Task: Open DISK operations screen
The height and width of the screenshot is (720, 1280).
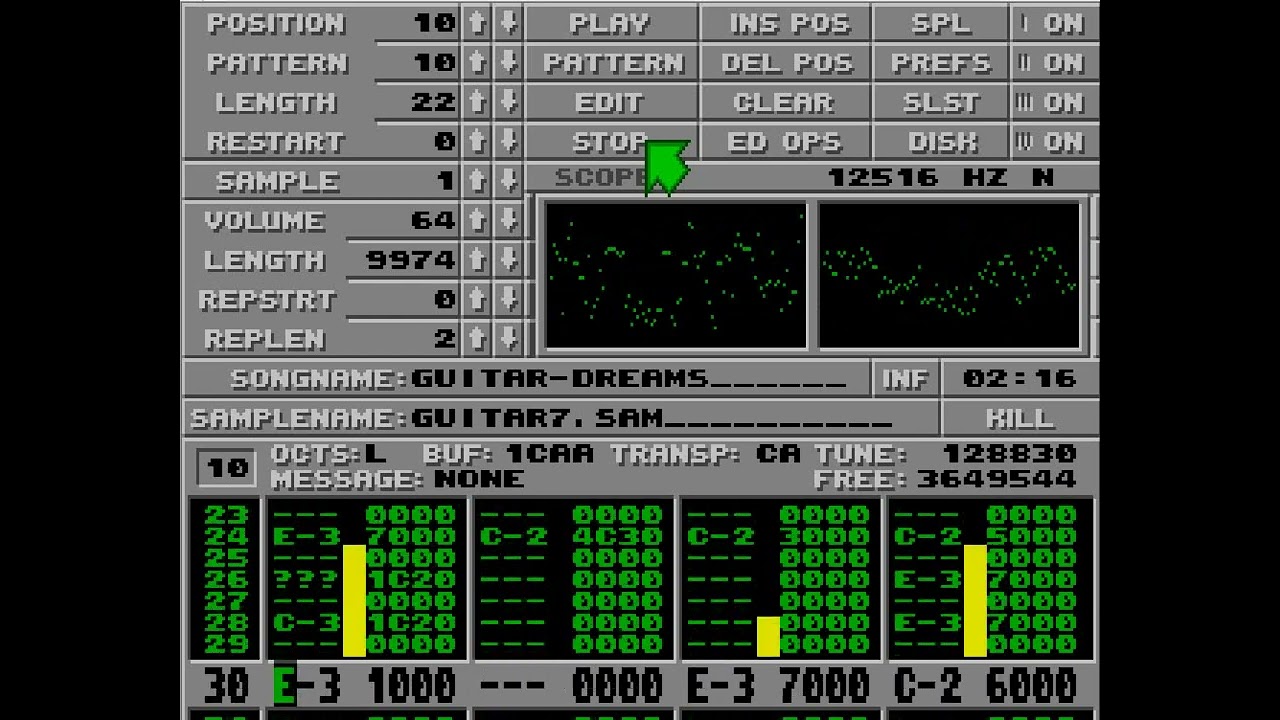Action: tap(941, 141)
